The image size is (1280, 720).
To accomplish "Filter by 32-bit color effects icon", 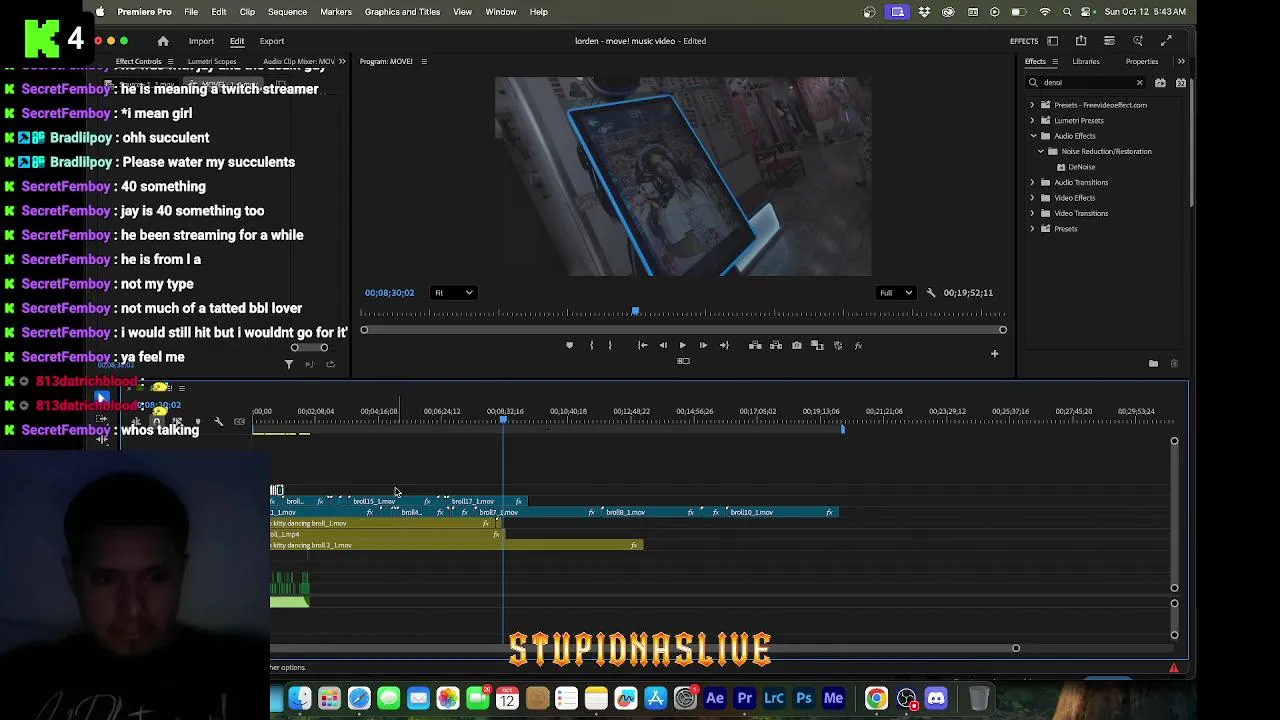I will 1181,83.
